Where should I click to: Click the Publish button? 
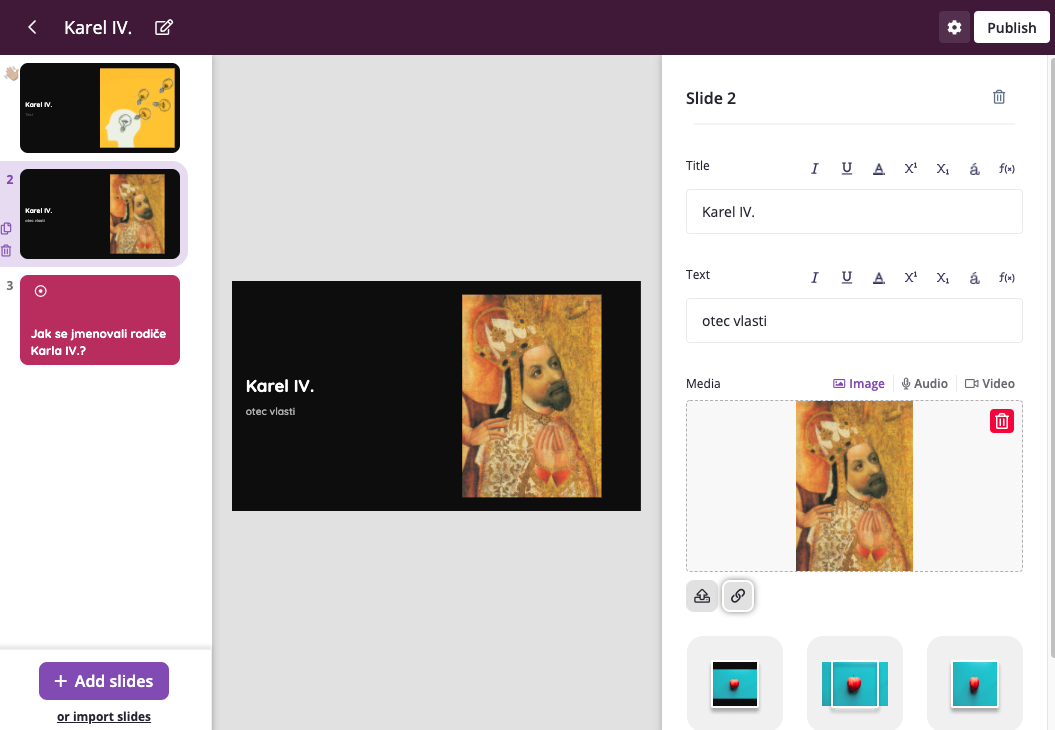tap(1011, 28)
